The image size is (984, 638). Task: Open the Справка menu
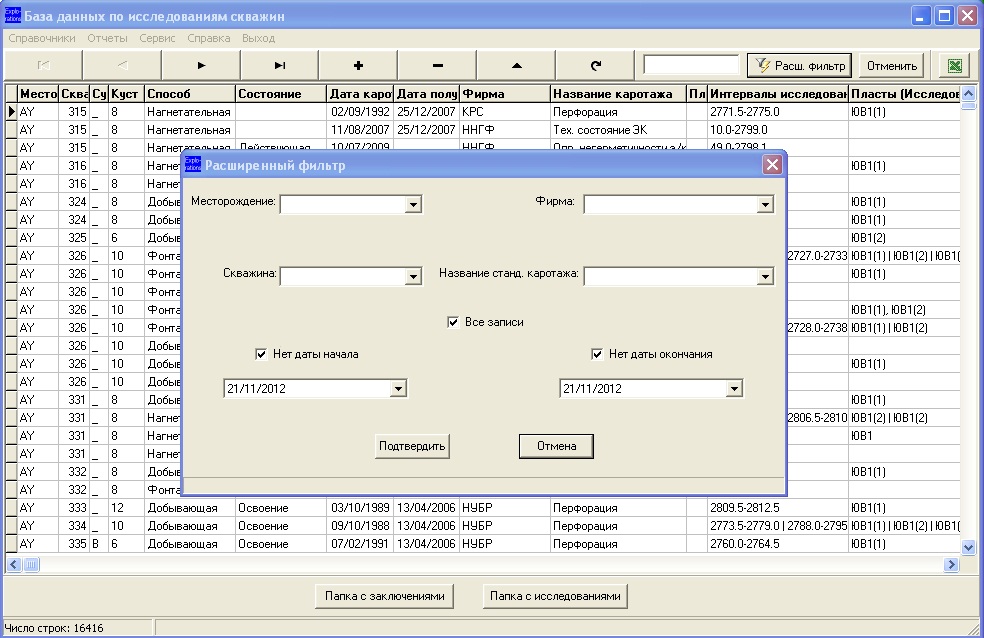click(x=209, y=38)
